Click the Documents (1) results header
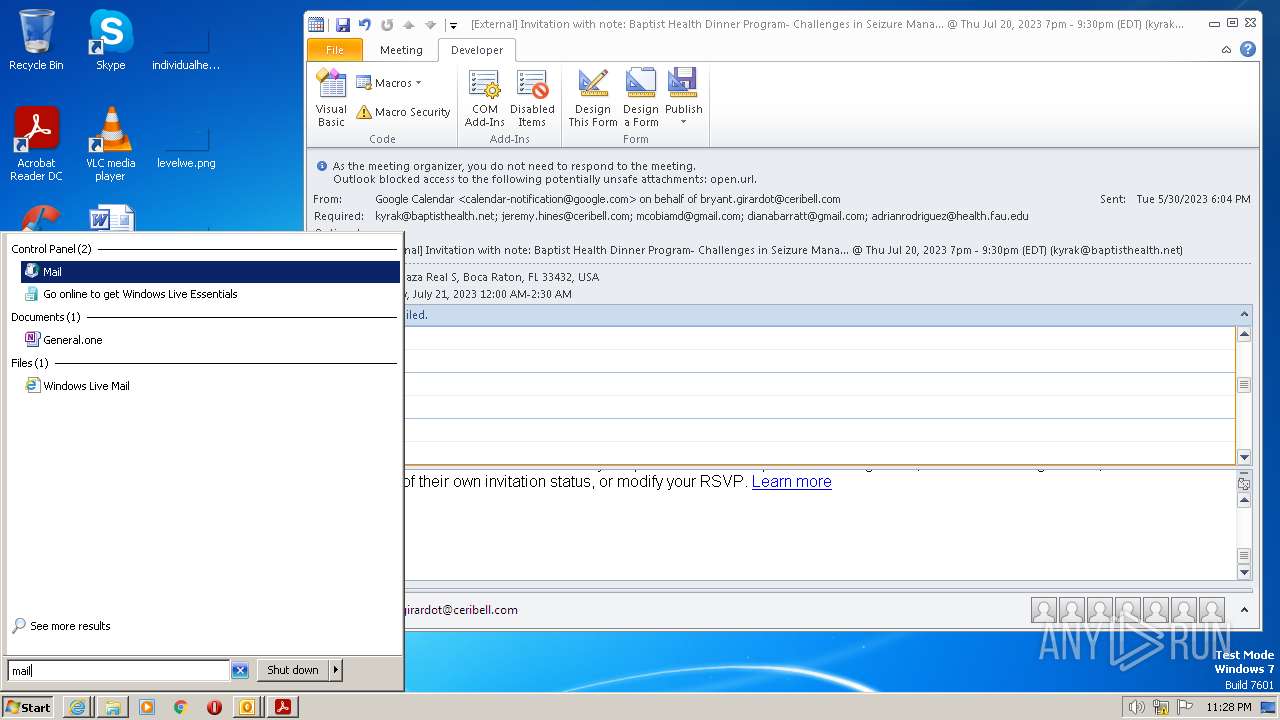 [x=46, y=317]
